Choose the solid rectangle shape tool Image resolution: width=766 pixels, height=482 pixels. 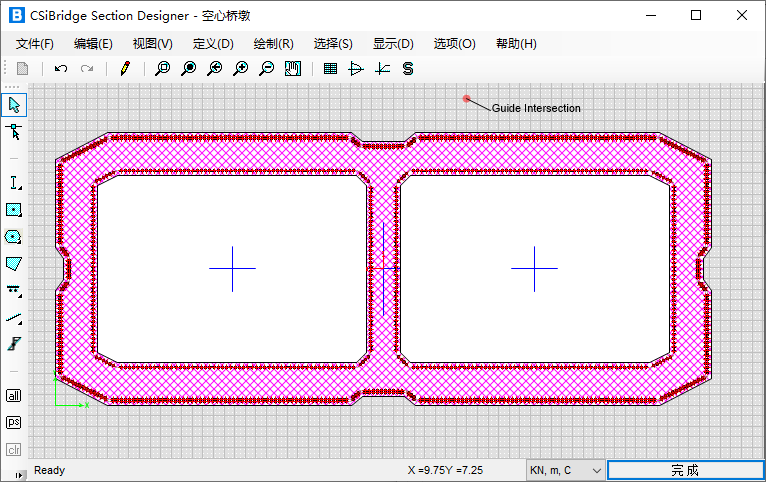tap(14, 210)
